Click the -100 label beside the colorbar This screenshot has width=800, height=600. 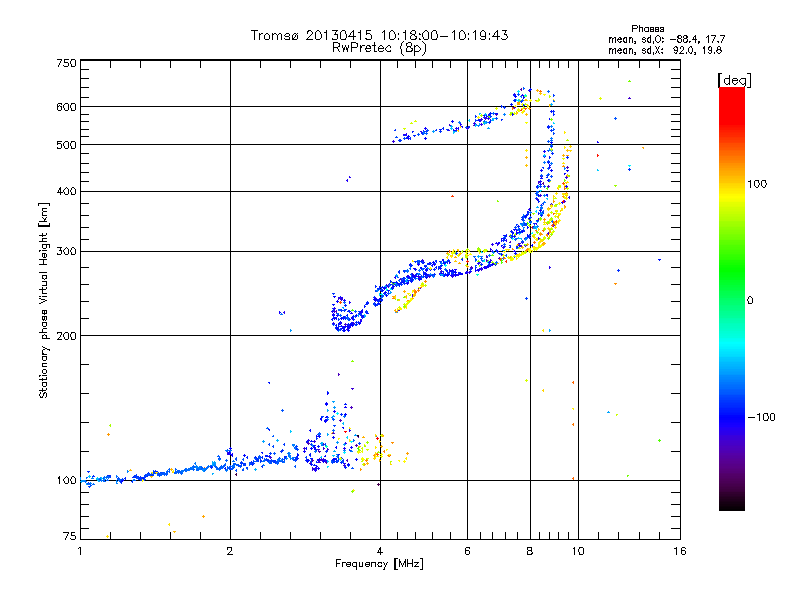761,417
